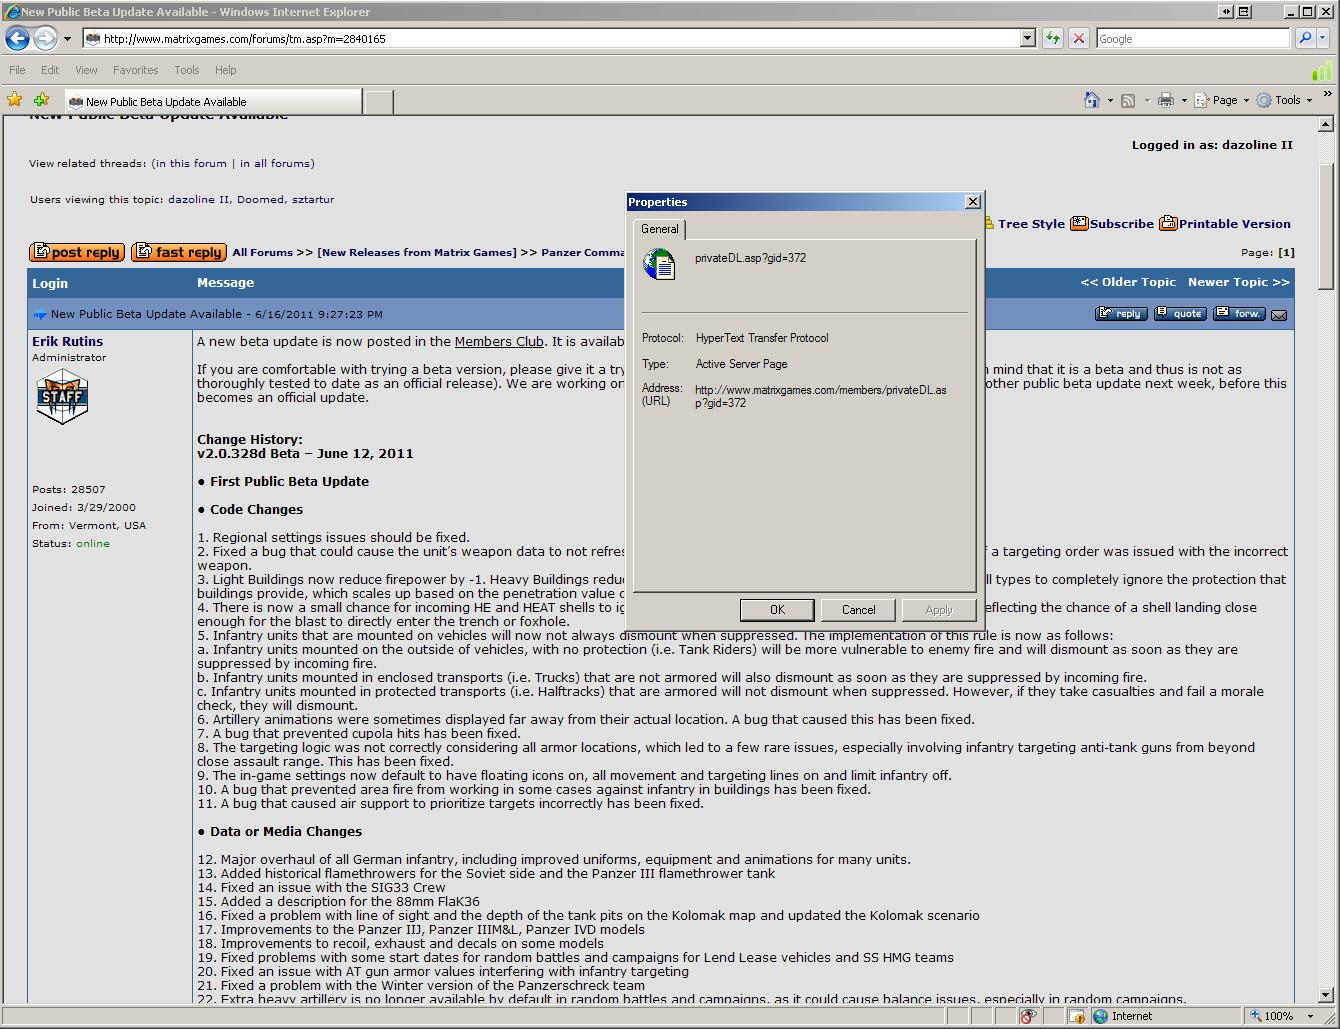1340x1029 pixels.
Task: Expand the Print dropdown arrow
Action: pos(1184,101)
